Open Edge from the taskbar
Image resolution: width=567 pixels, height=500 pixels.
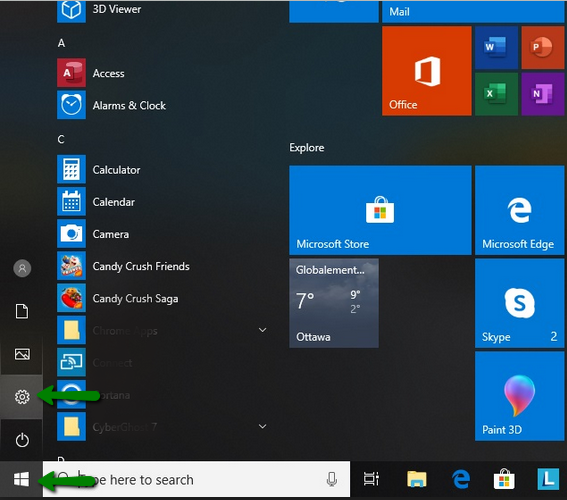tap(461, 479)
